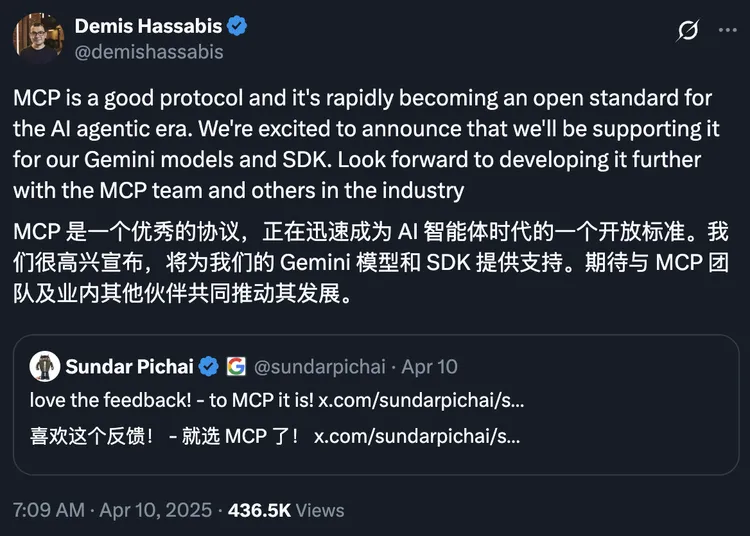Open the Sundar Pichai display name
The image size is (750, 536).
[x=130, y=367]
